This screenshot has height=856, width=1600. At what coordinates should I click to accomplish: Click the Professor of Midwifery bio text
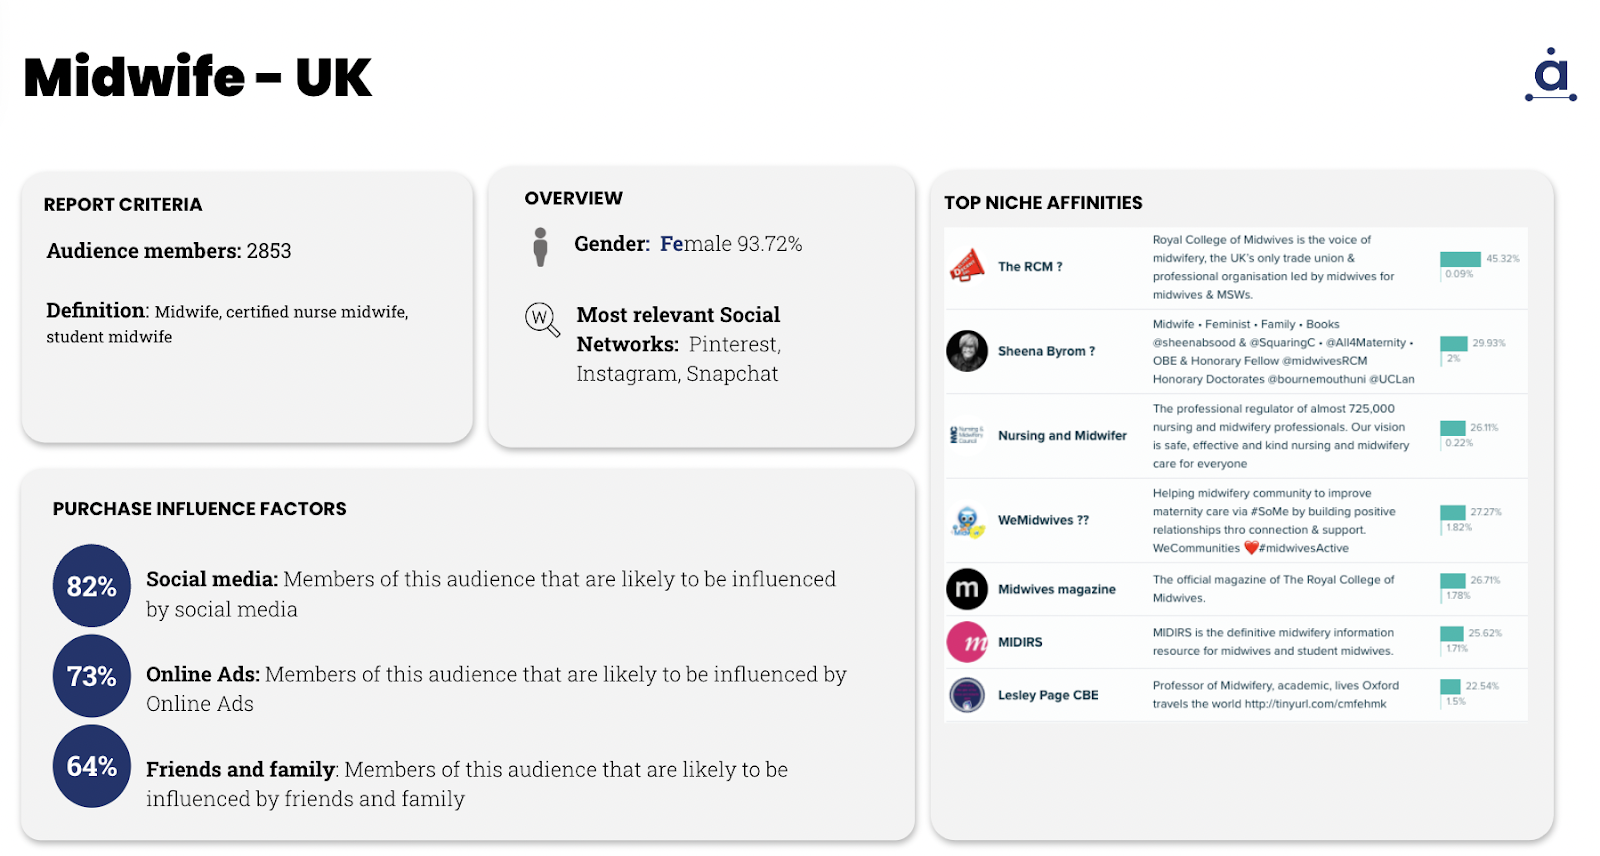pyautogui.click(x=1275, y=695)
